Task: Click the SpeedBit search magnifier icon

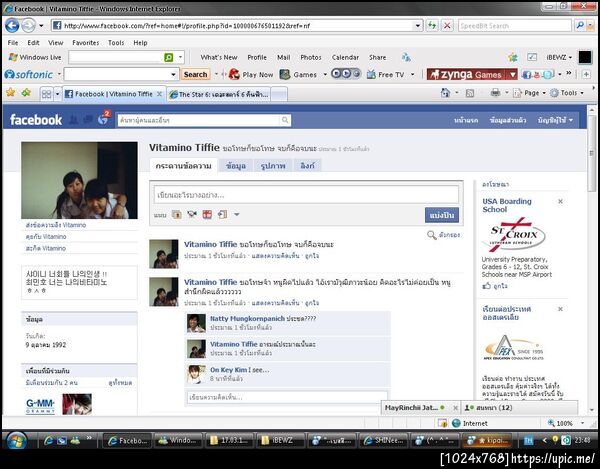Action: tap(580, 26)
